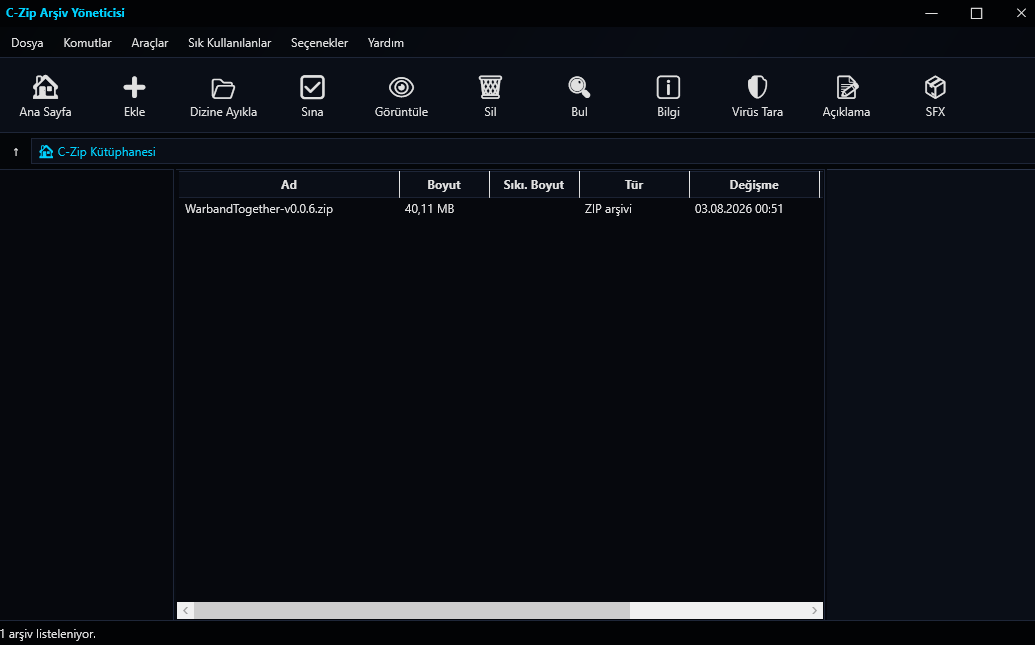Screen dimensions: 1035x645
Task: Open the Açıklama comment tool
Action: [x=846, y=87]
